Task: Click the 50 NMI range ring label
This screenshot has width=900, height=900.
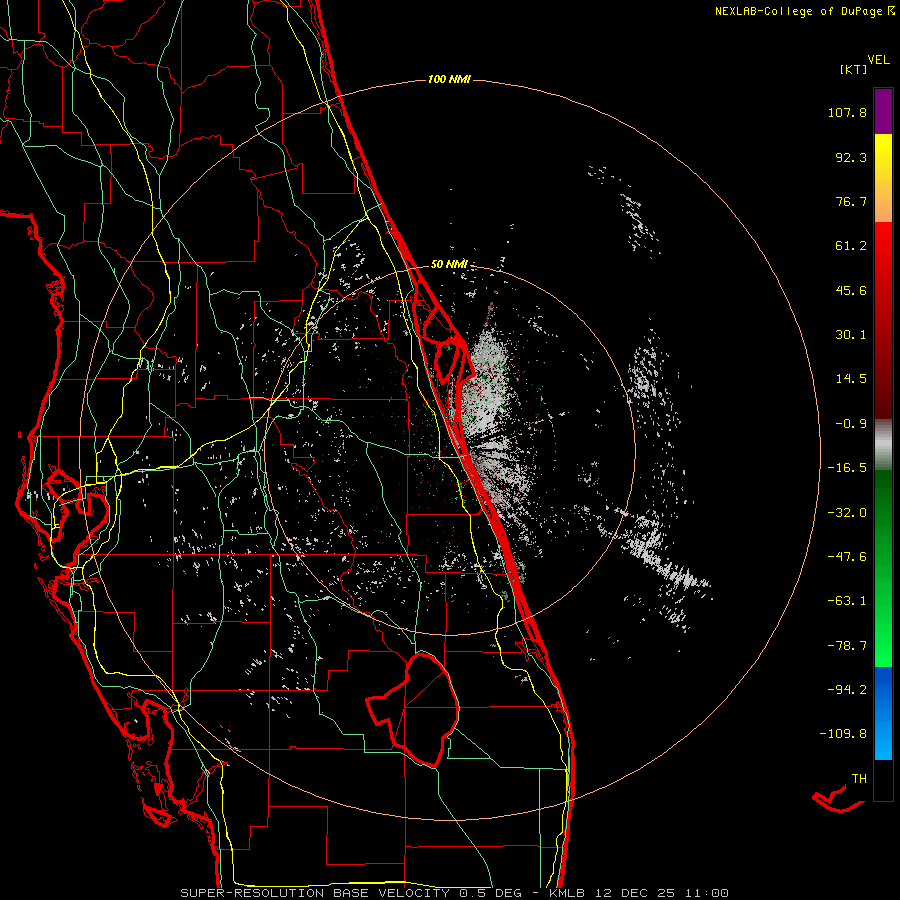Action: pyautogui.click(x=449, y=264)
